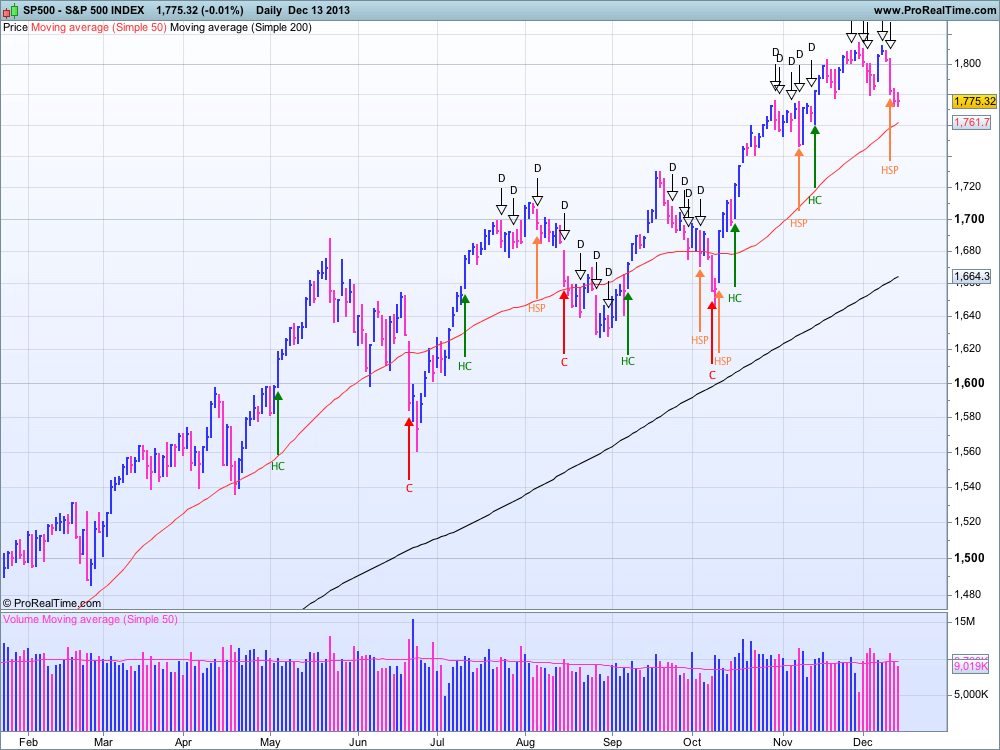Click the Jul label on time axis
Screen dimensions: 1000x750
(x=437, y=742)
